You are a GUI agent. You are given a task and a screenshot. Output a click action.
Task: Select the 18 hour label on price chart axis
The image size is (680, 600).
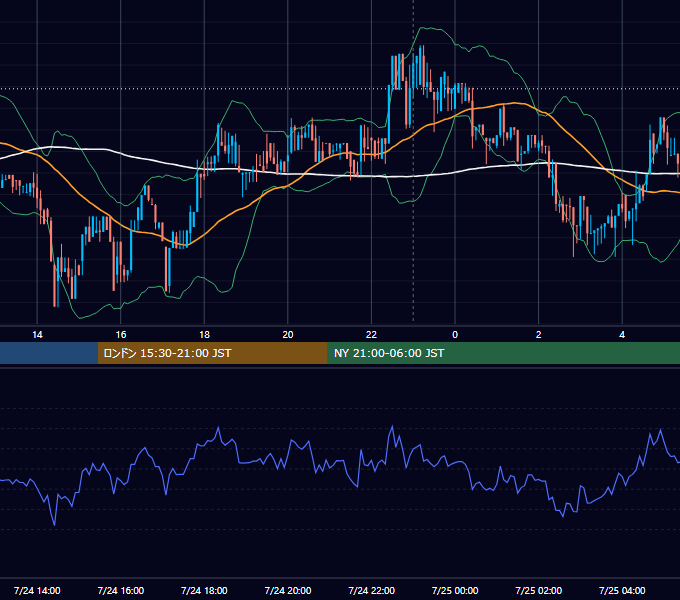click(204, 335)
